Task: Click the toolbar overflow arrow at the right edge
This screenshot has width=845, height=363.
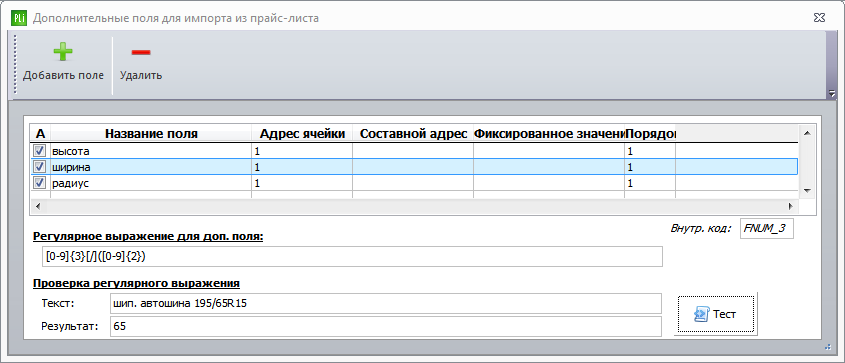Action: (x=832, y=93)
